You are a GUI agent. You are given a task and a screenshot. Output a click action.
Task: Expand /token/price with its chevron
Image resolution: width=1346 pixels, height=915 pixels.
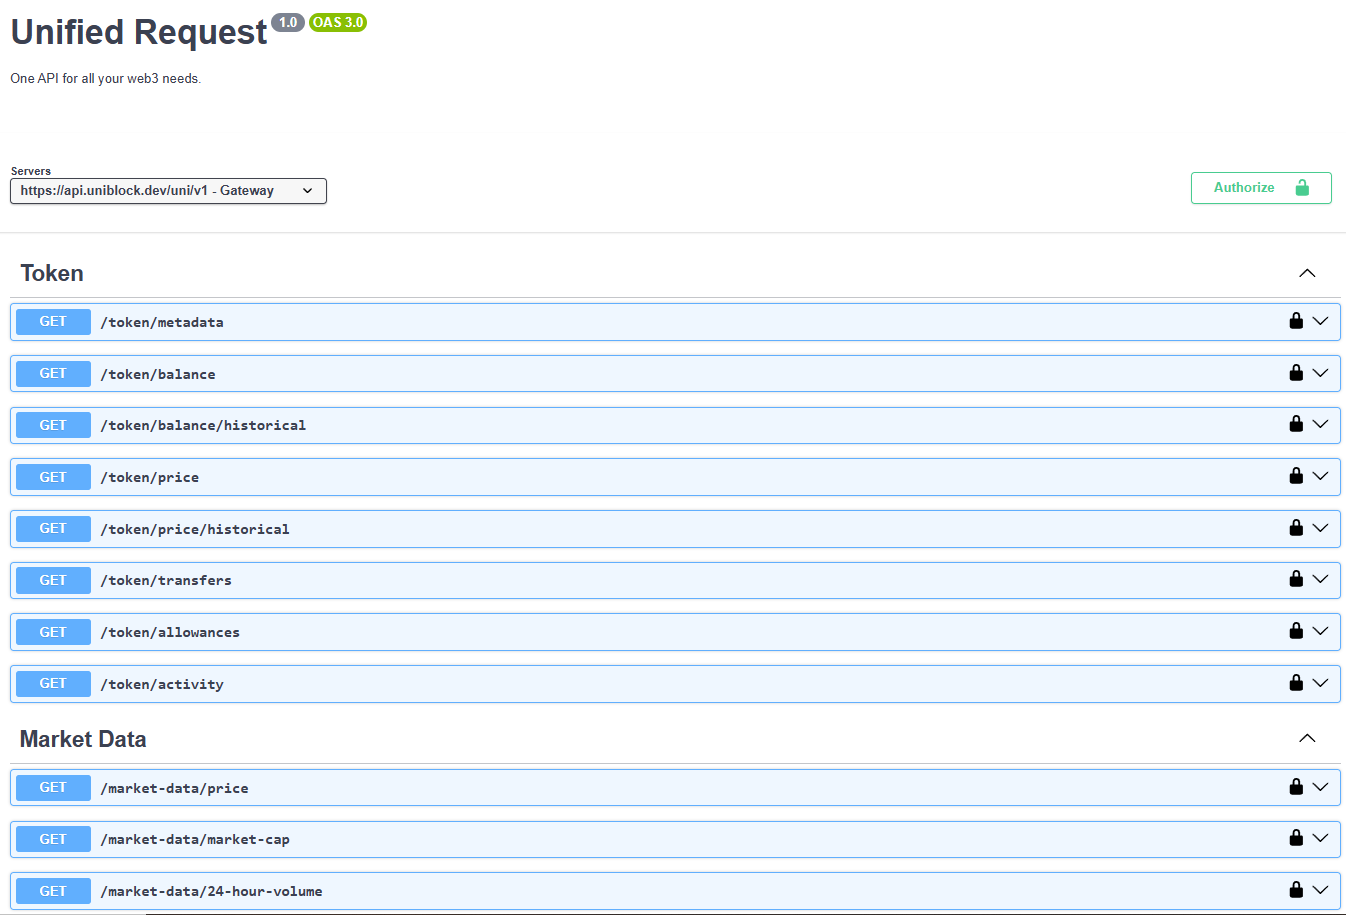(x=1320, y=476)
